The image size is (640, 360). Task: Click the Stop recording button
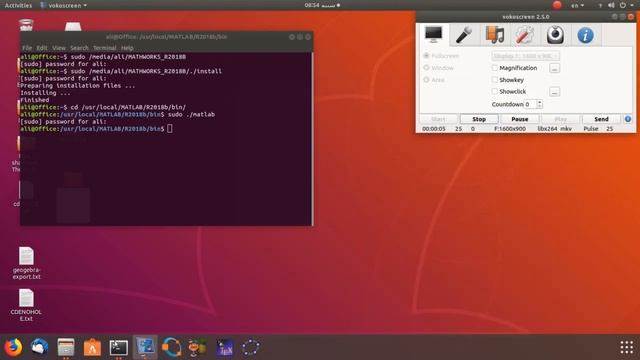coord(479,119)
